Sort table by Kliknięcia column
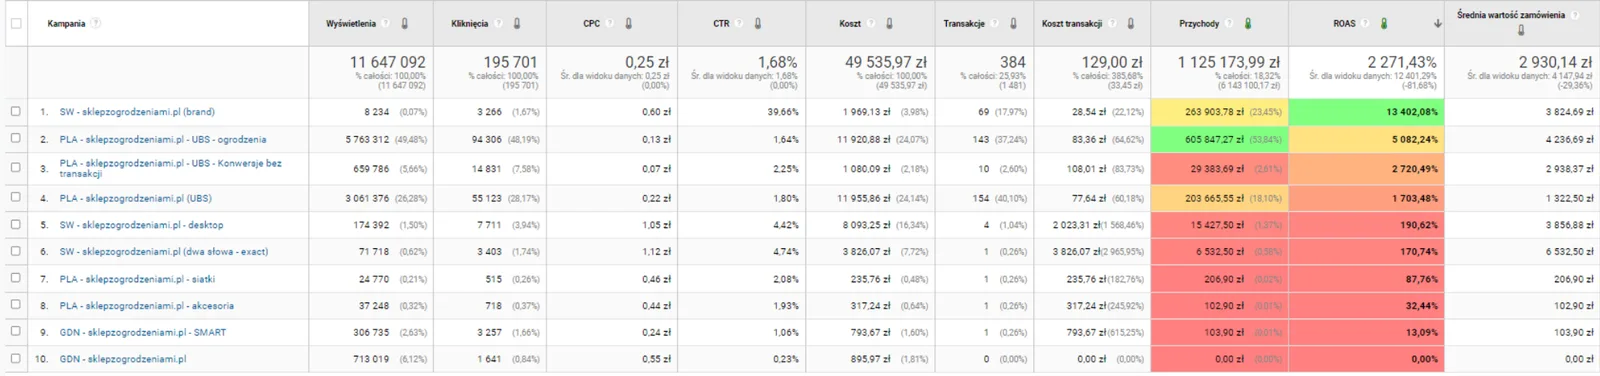The width and height of the screenshot is (1600, 376). tap(470, 23)
